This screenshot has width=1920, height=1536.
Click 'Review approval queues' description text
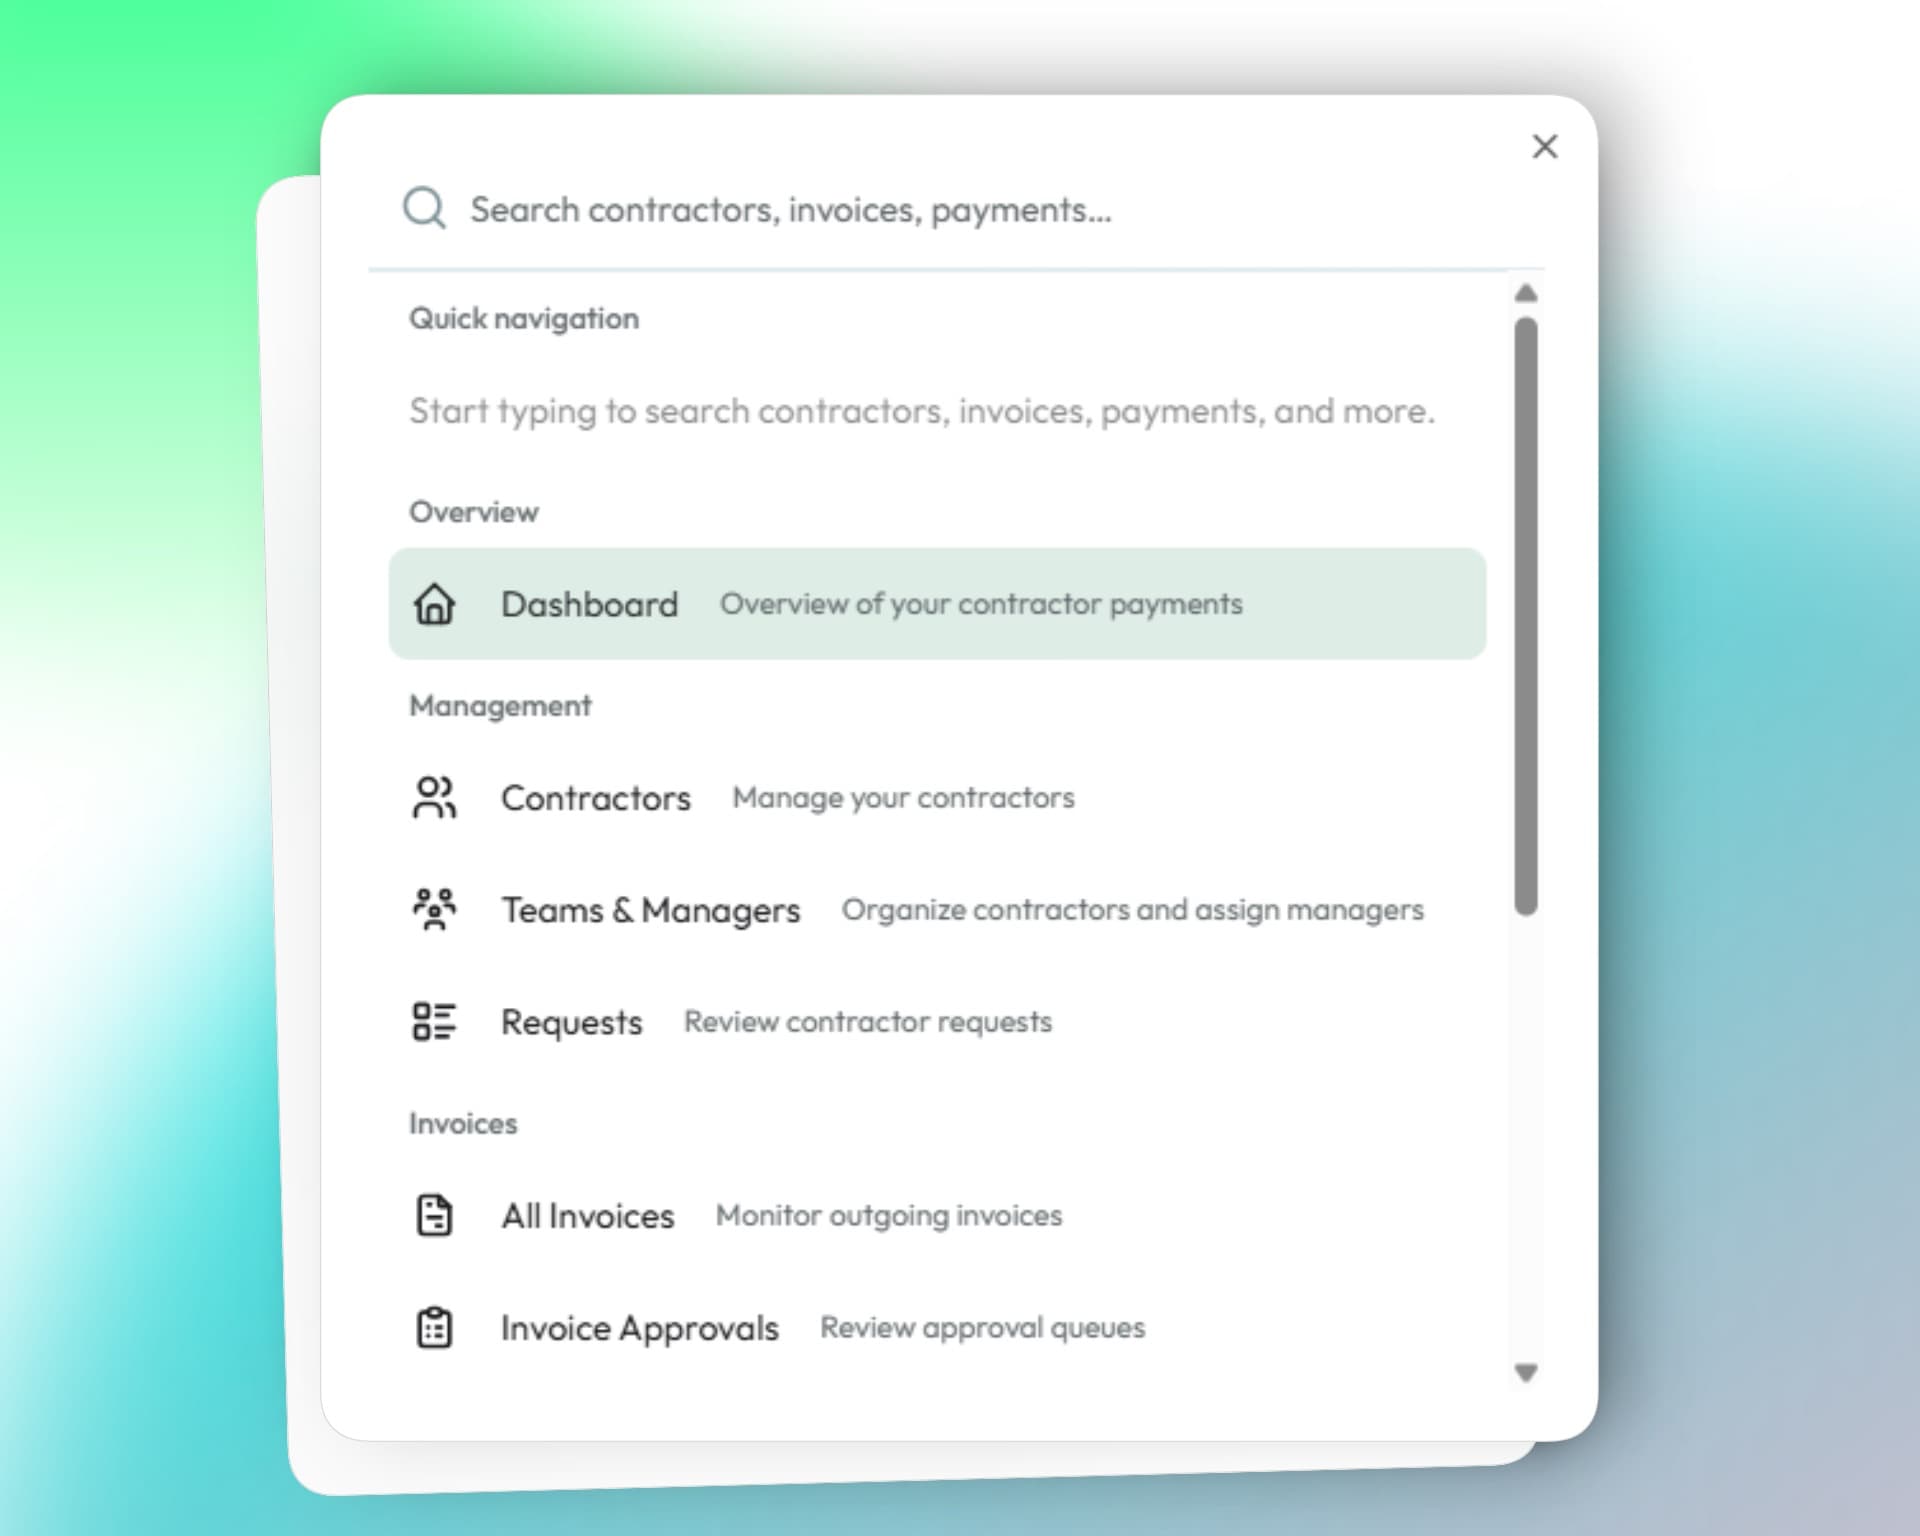tap(982, 1328)
